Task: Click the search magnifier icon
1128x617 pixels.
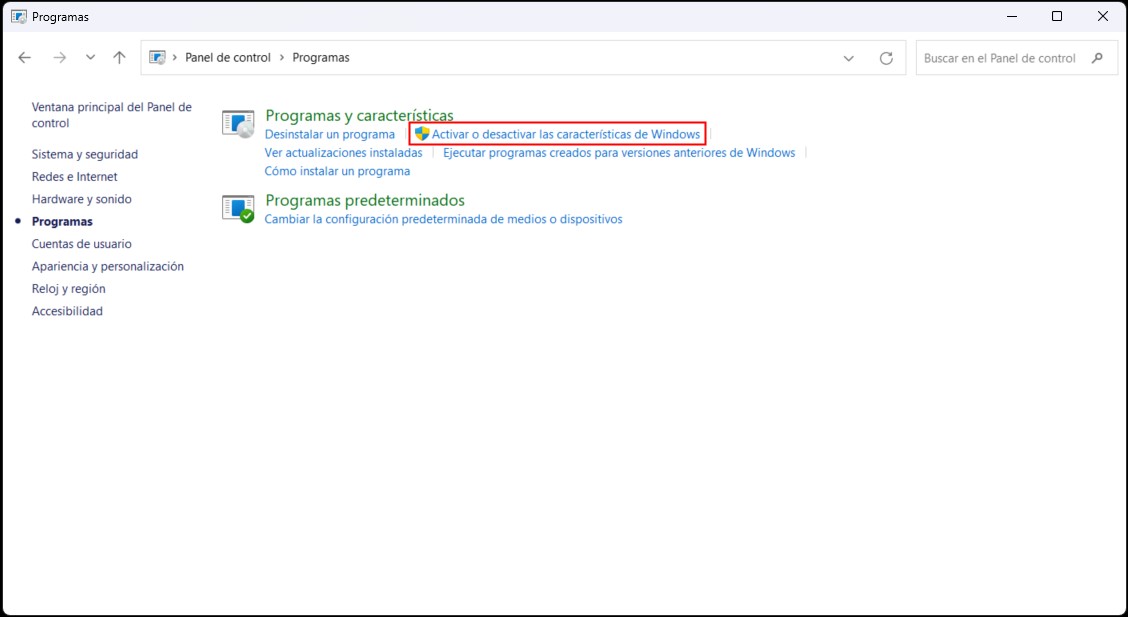Action: point(1097,58)
